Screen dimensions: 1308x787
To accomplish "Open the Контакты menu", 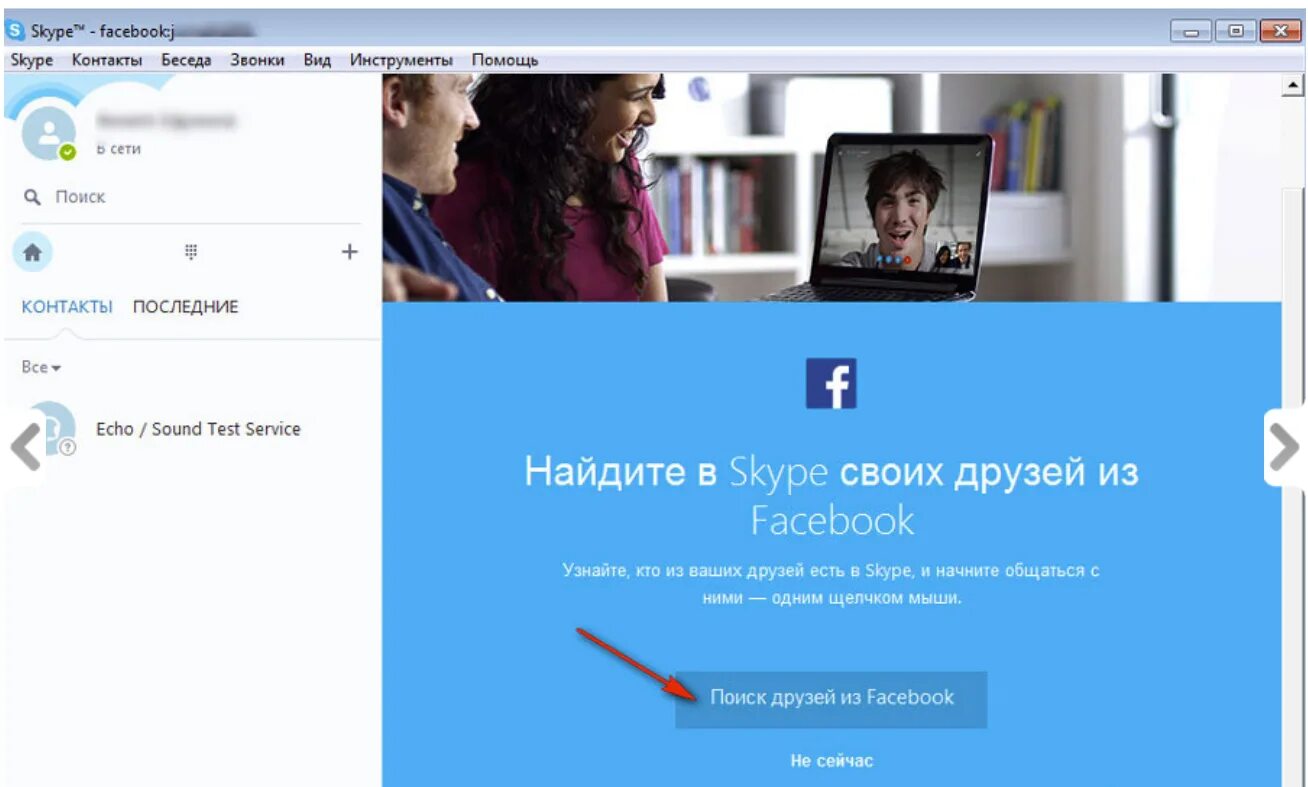I will [106, 60].
